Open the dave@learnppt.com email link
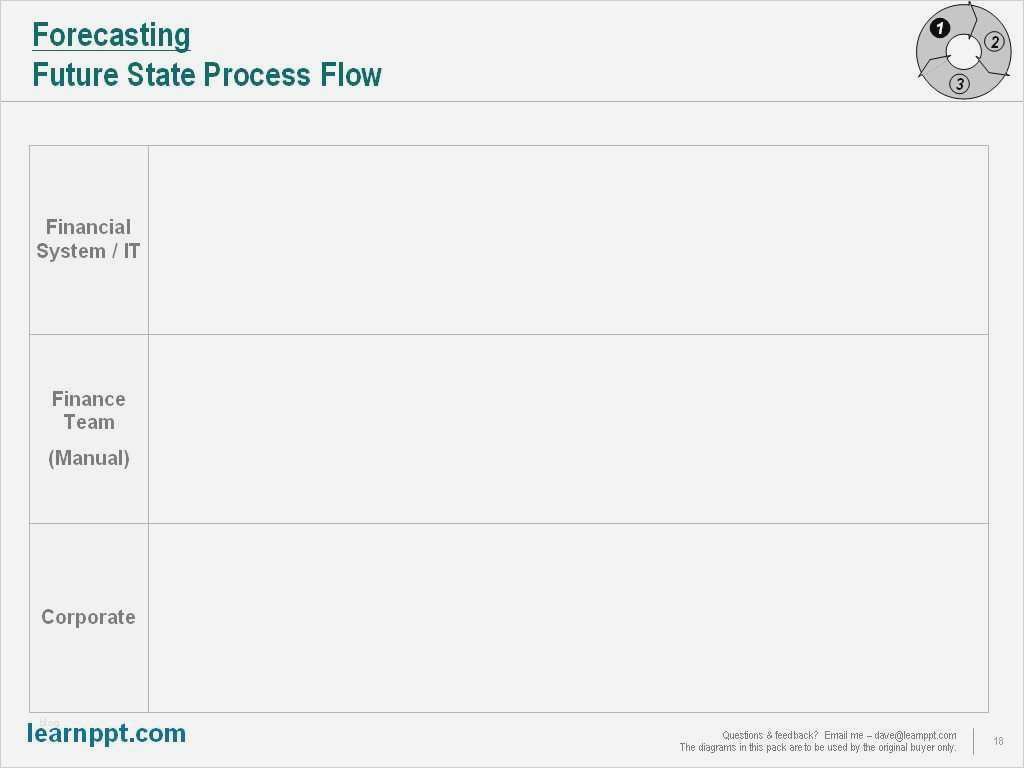 point(915,735)
